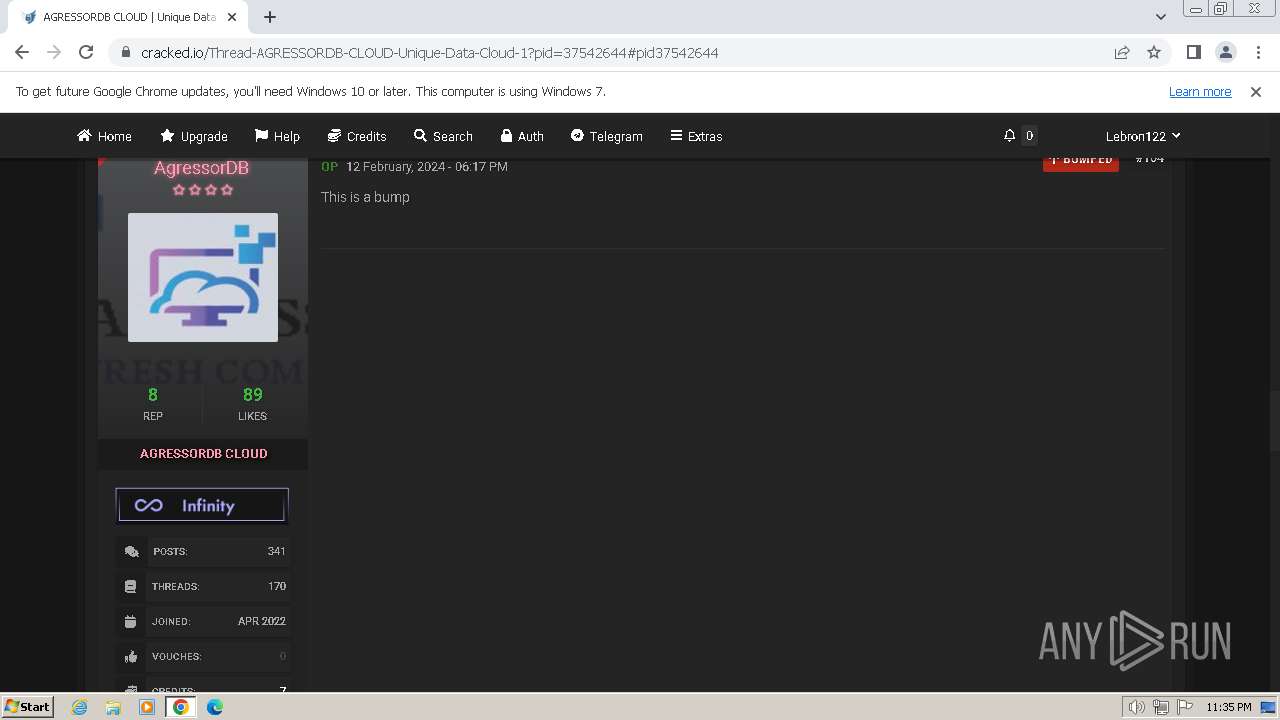Go to the forum Home page
The height and width of the screenshot is (720, 1280).
coord(104,136)
